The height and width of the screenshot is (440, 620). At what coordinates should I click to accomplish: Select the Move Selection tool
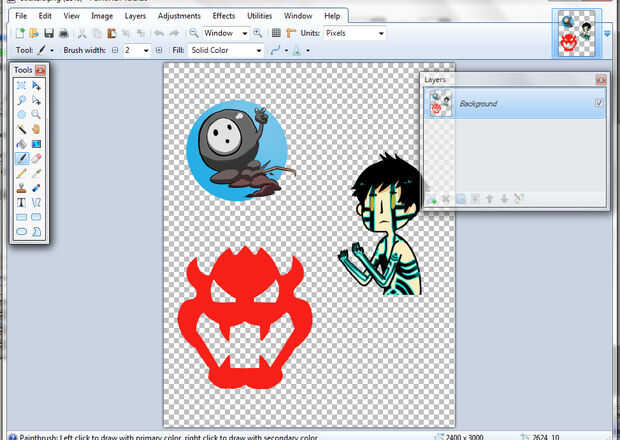point(36,100)
